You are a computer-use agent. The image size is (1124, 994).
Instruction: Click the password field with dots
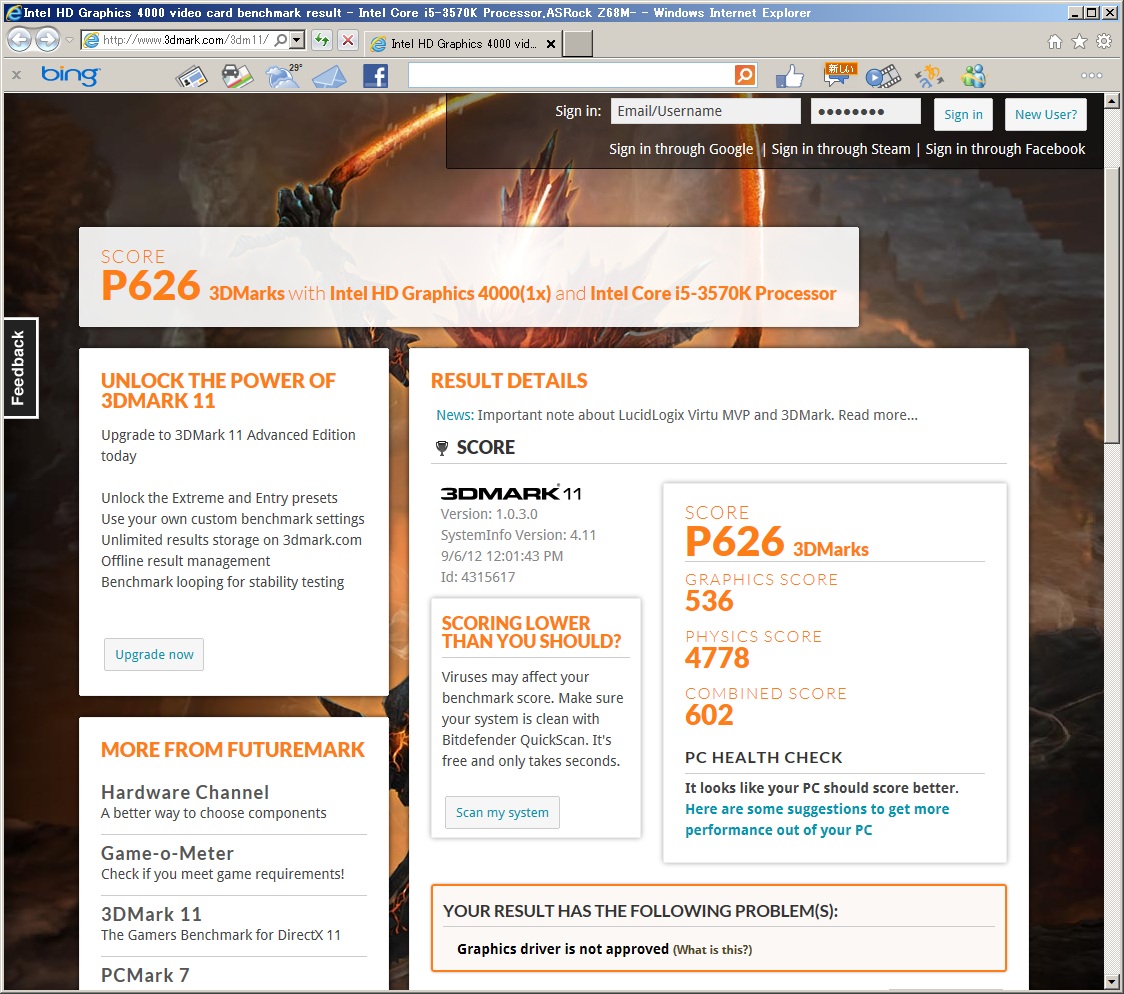click(865, 111)
